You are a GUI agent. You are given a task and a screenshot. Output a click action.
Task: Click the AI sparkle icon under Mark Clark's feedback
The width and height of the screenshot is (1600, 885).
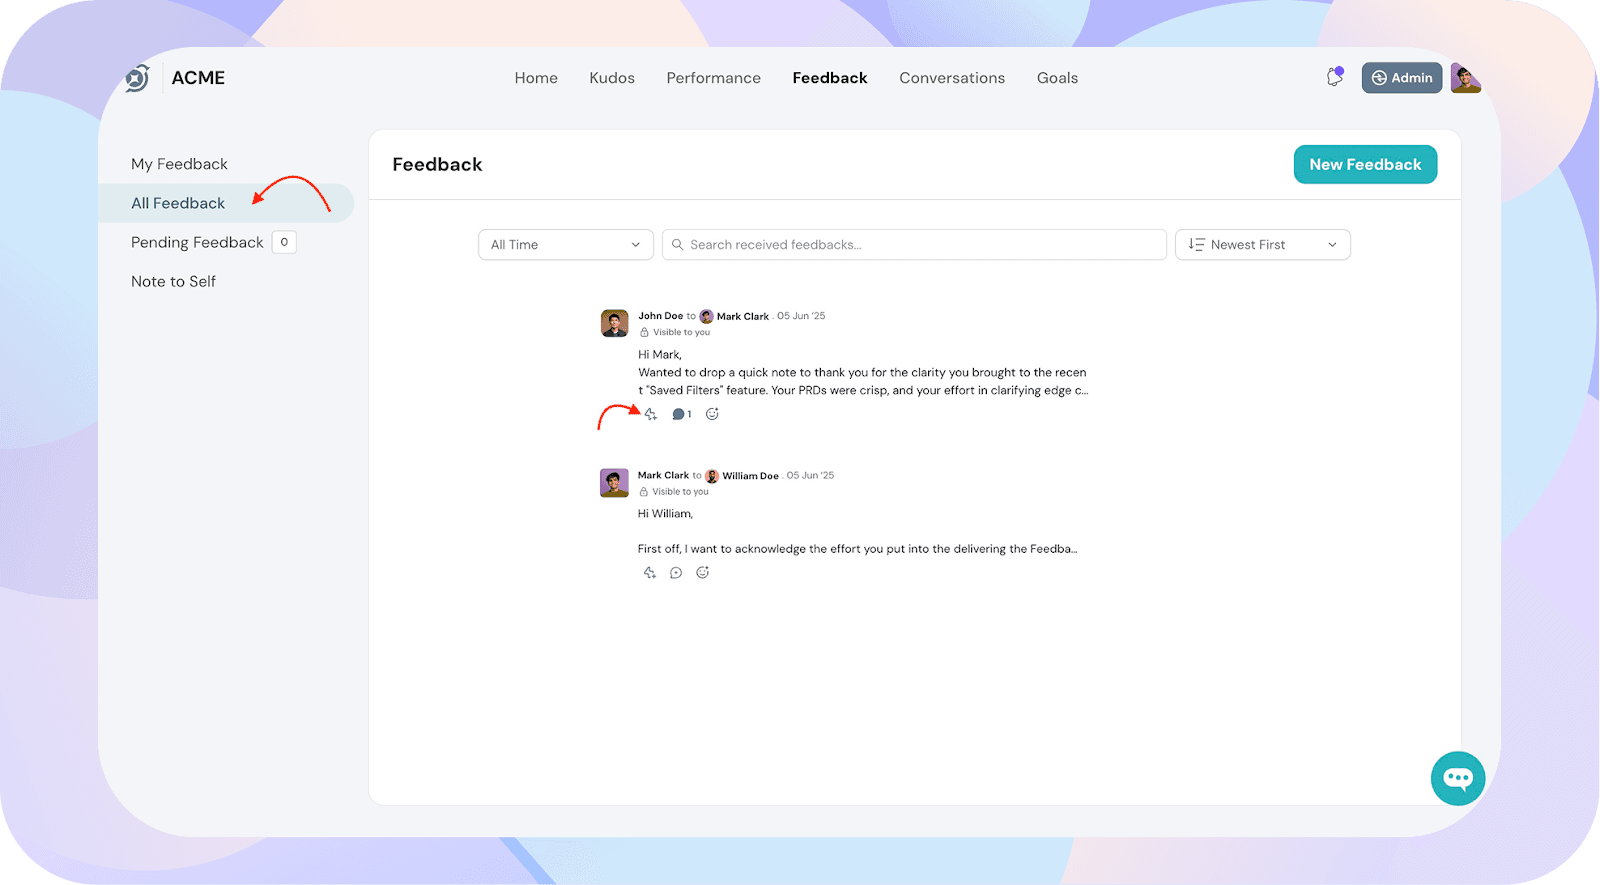650,573
